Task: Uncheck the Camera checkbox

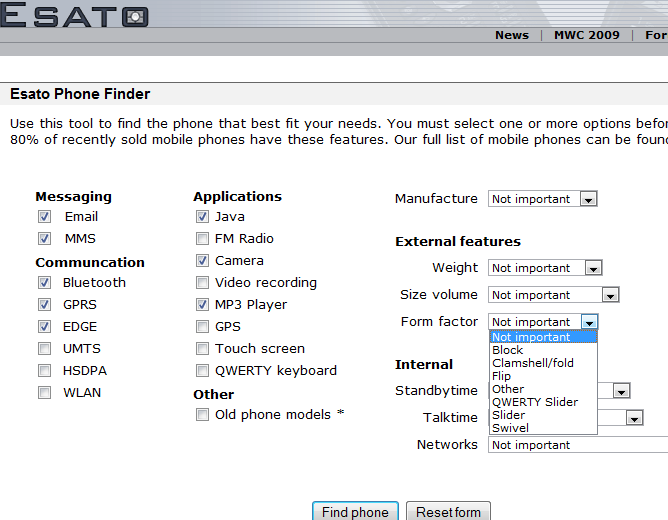Action: coord(202,261)
